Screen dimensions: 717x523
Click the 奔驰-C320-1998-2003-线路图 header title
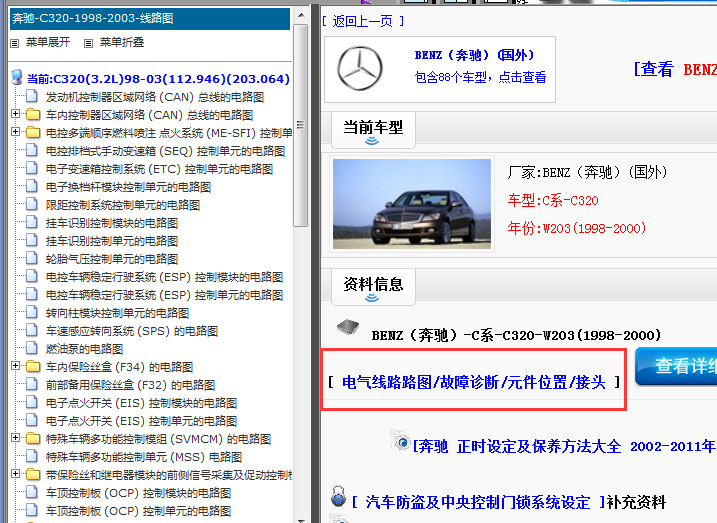93,18
